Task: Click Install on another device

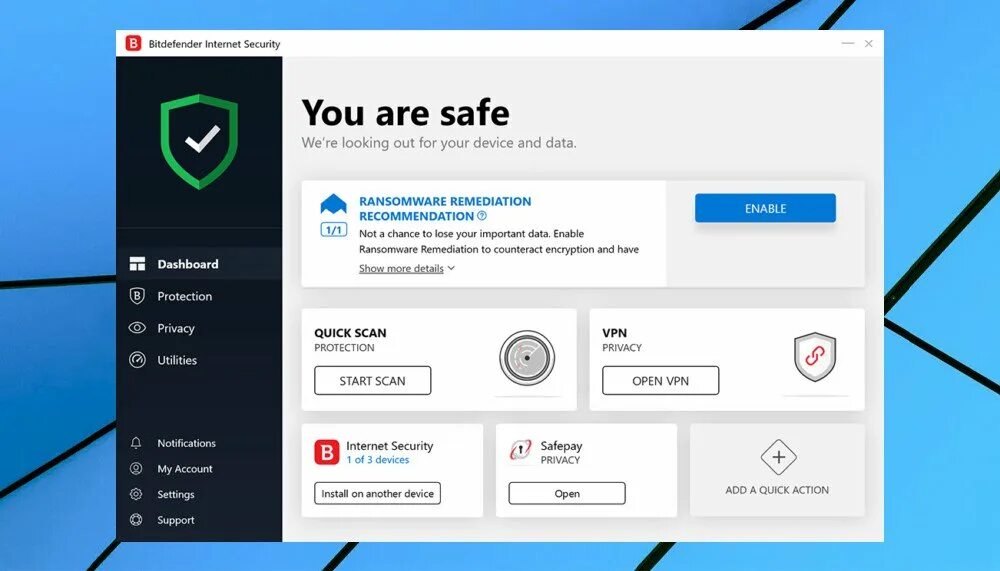Action: (377, 493)
